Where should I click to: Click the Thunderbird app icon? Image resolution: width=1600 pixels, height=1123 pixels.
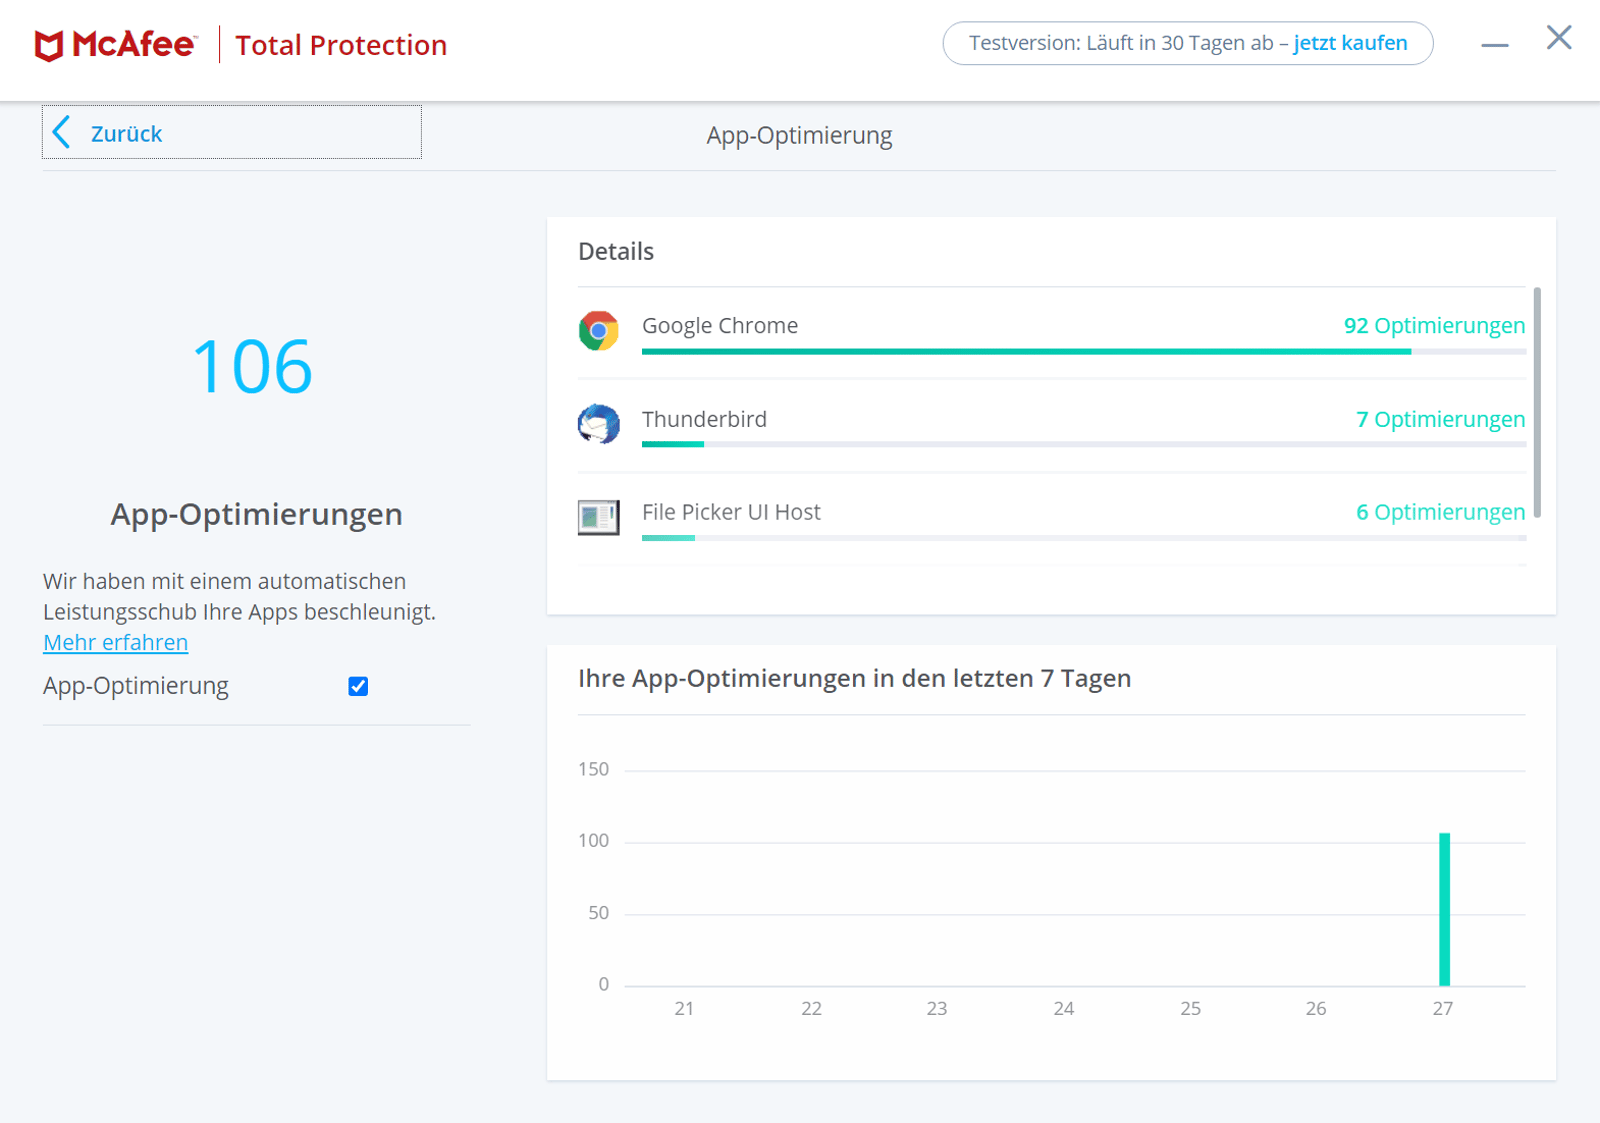[x=598, y=424]
